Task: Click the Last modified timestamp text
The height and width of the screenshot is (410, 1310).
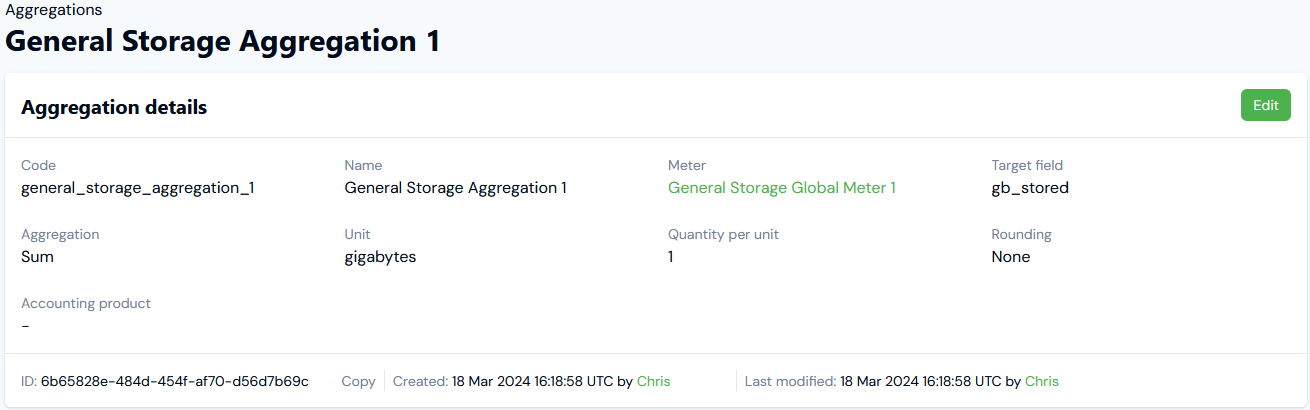Action: [x=920, y=381]
